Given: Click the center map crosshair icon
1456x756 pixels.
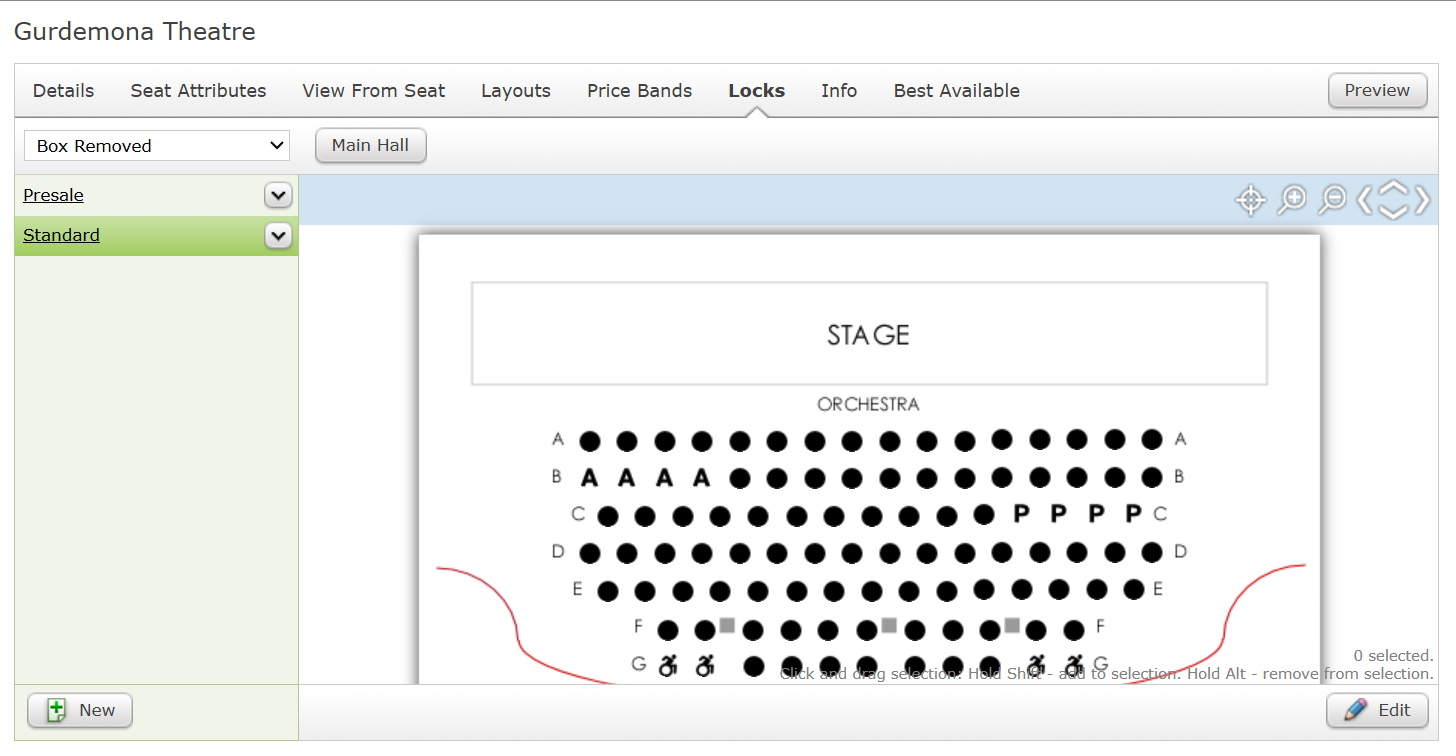Looking at the screenshot, I should (1250, 200).
